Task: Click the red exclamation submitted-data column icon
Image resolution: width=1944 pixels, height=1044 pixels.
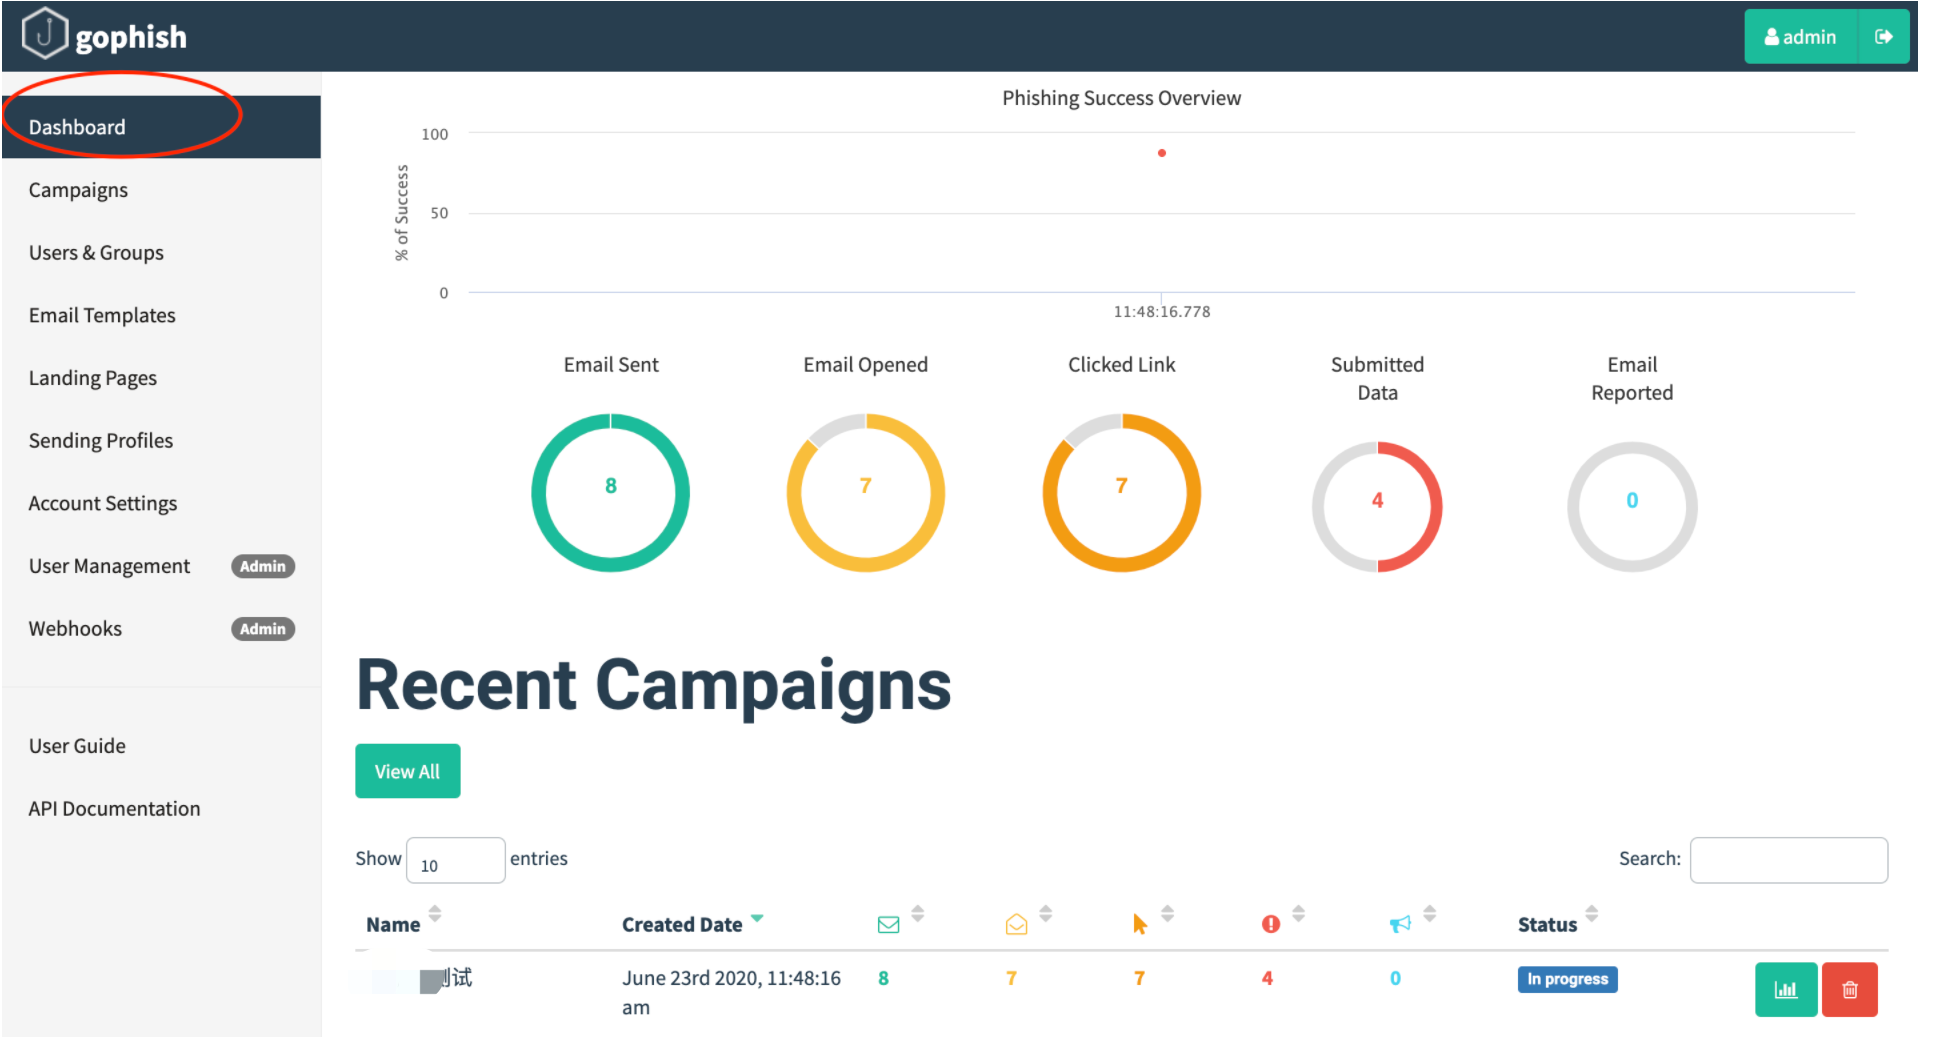Action: (1270, 924)
